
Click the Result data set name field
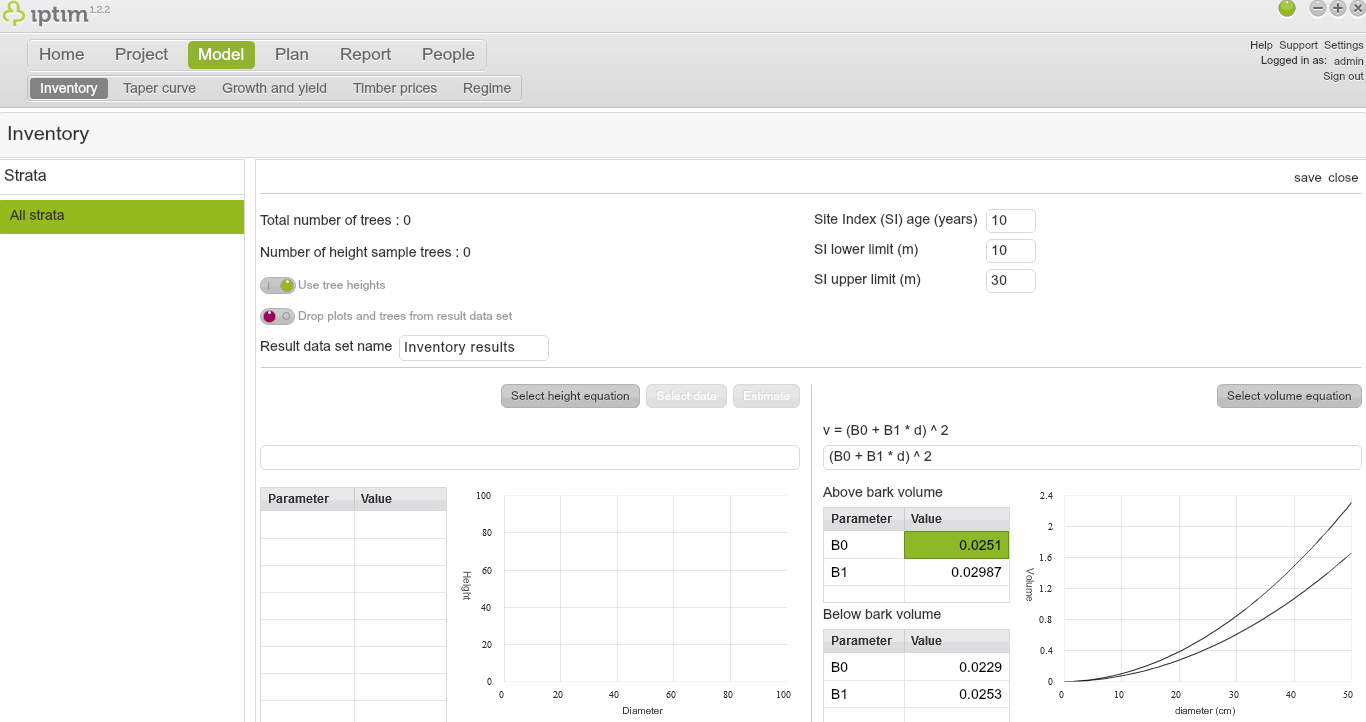473,347
